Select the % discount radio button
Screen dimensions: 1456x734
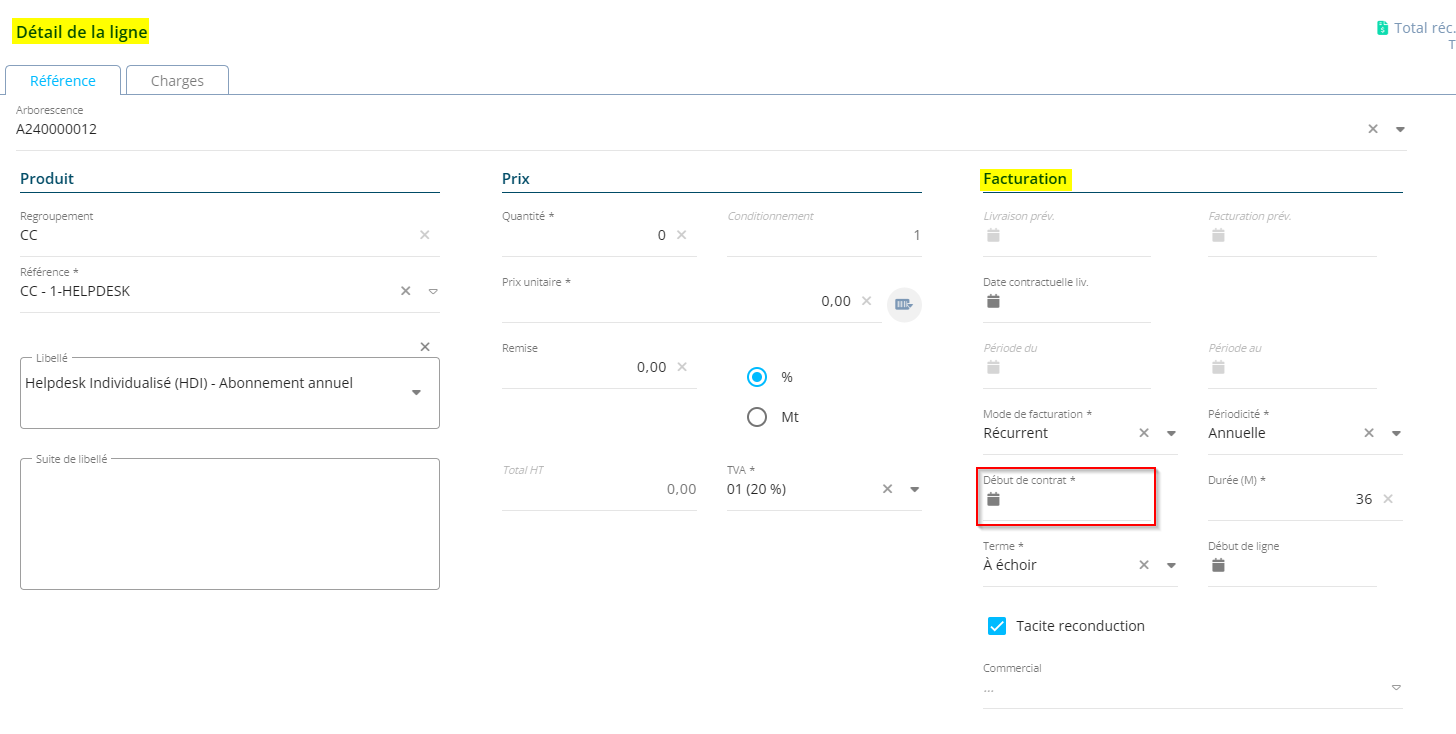click(757, 377)
